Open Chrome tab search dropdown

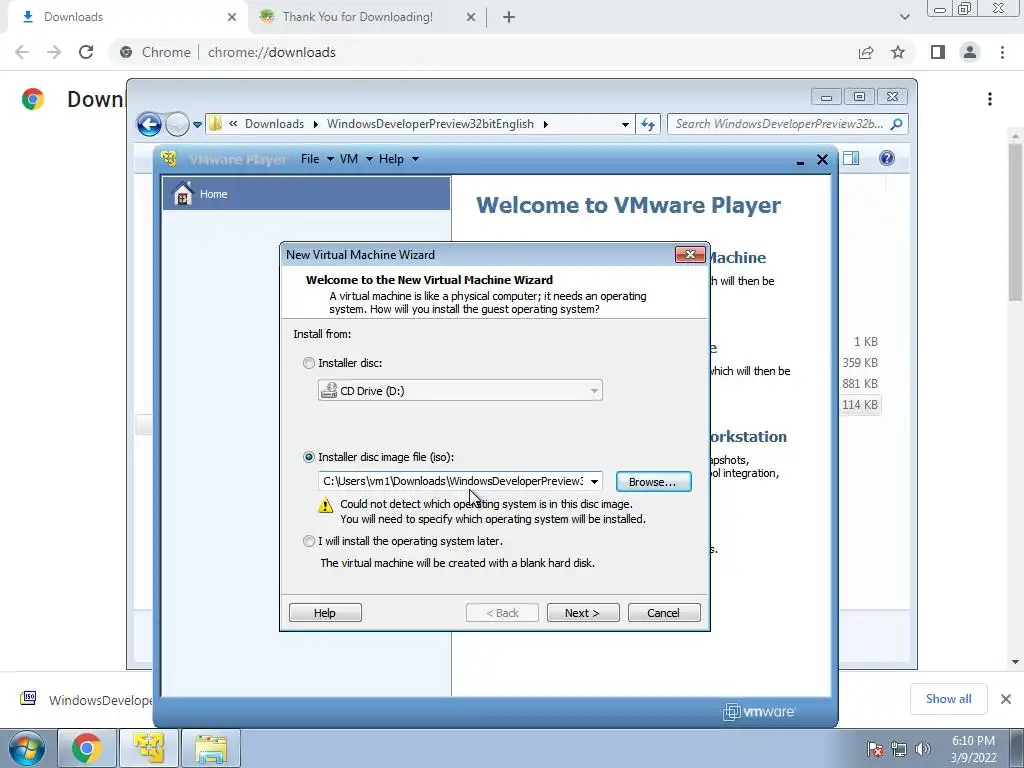(904, 17)
